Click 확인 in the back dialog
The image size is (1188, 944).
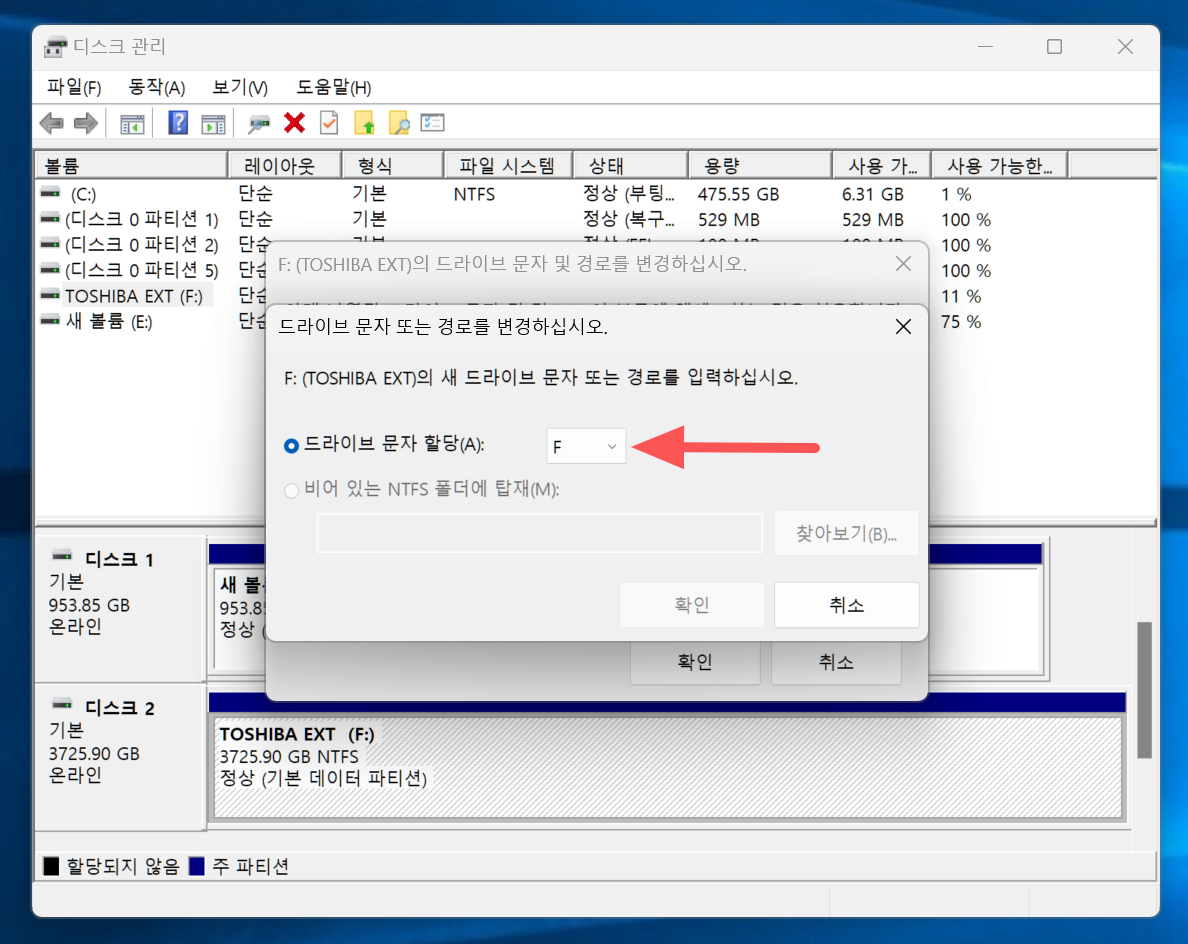coord(695,663)
